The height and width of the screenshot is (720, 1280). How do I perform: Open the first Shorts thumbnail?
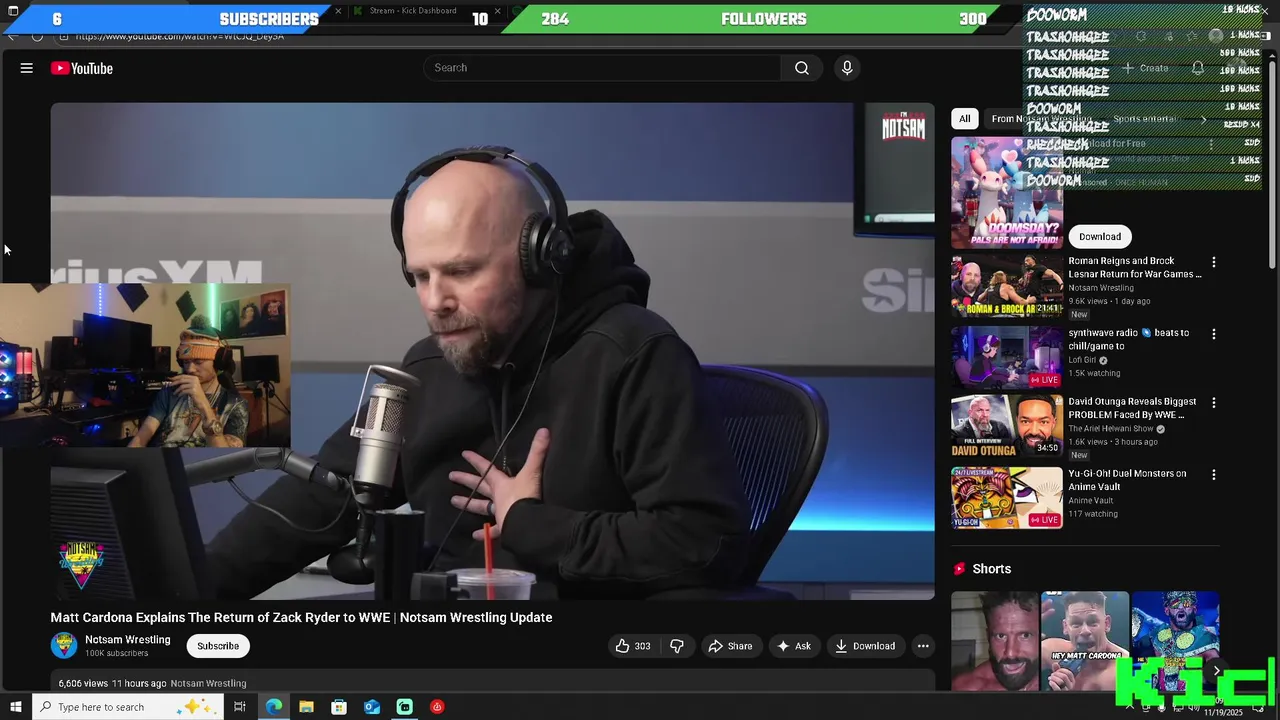995,641
